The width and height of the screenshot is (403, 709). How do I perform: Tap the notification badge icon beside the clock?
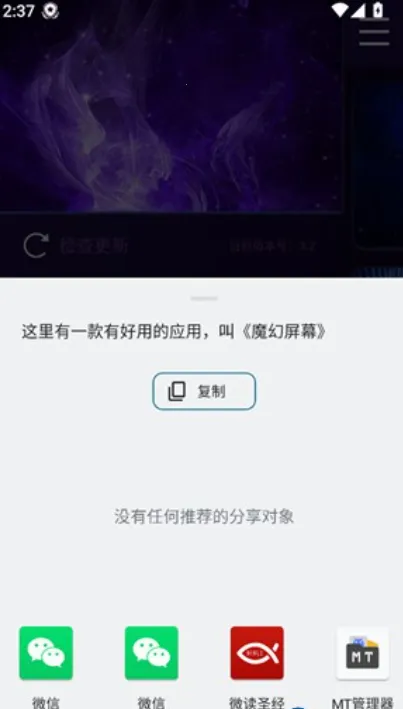[50, 10]
